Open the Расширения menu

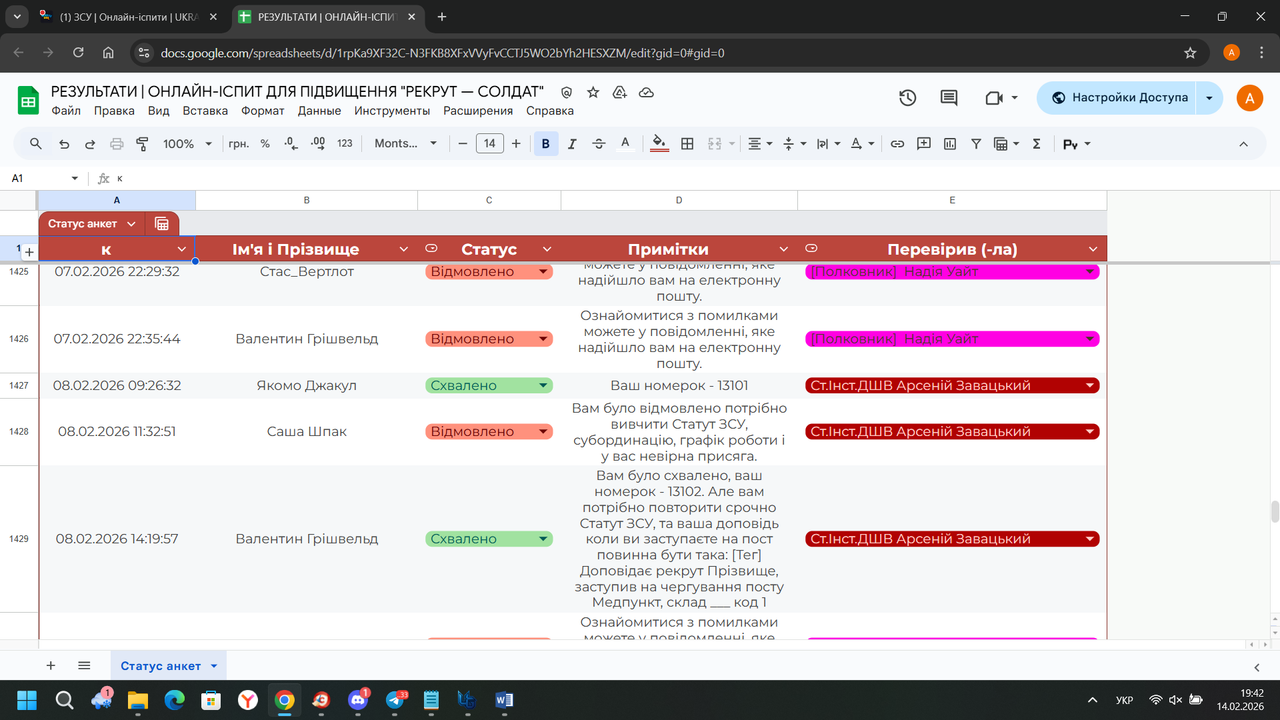tap(478, 111)
